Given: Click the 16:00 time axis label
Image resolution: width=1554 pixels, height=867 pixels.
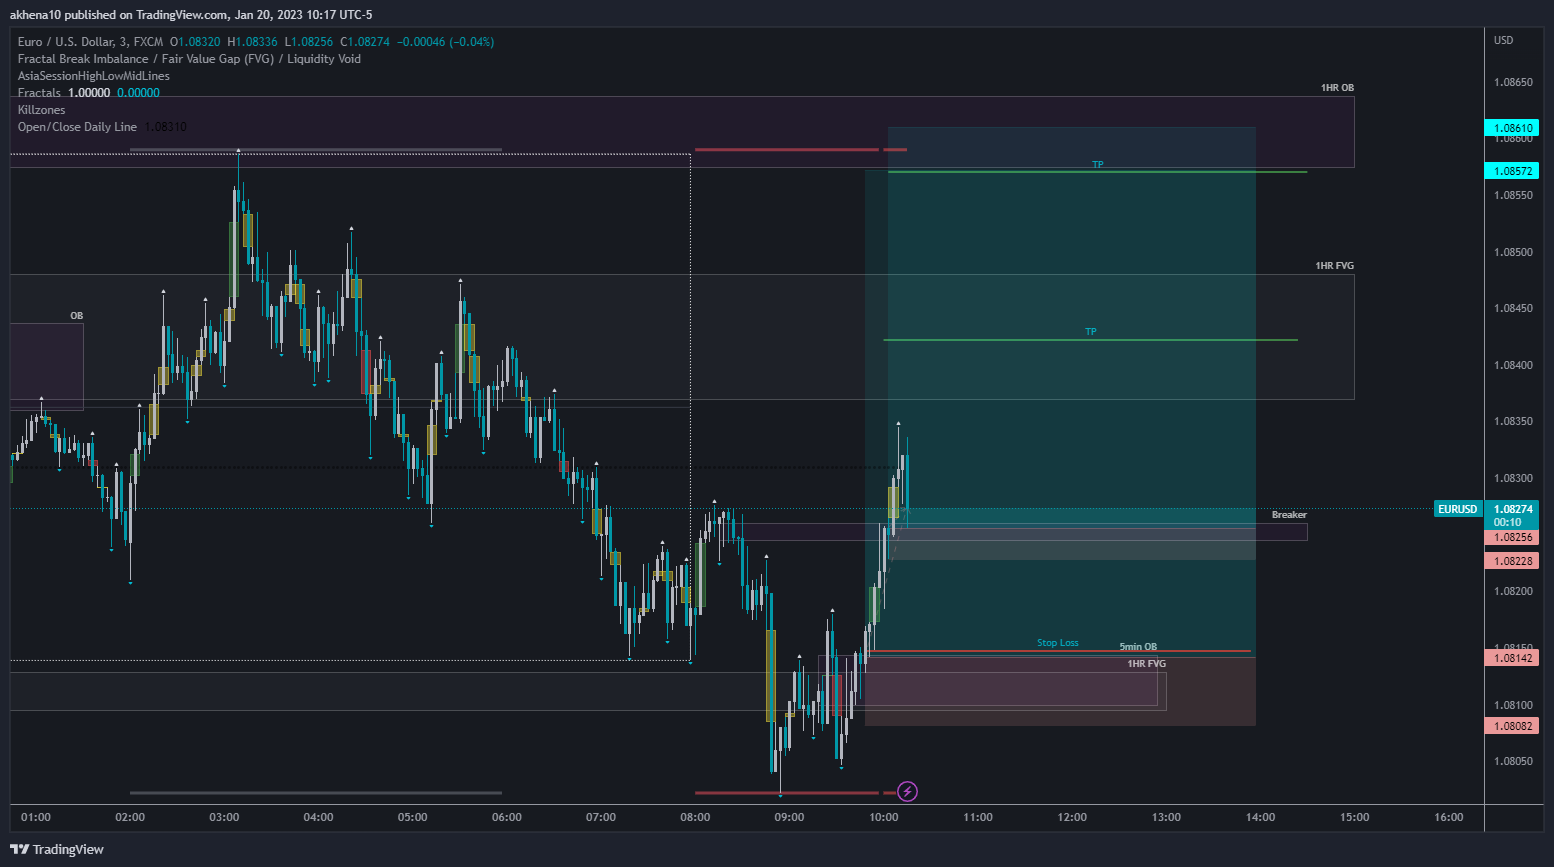Looking at the screenshot, I should (1449, 817).
